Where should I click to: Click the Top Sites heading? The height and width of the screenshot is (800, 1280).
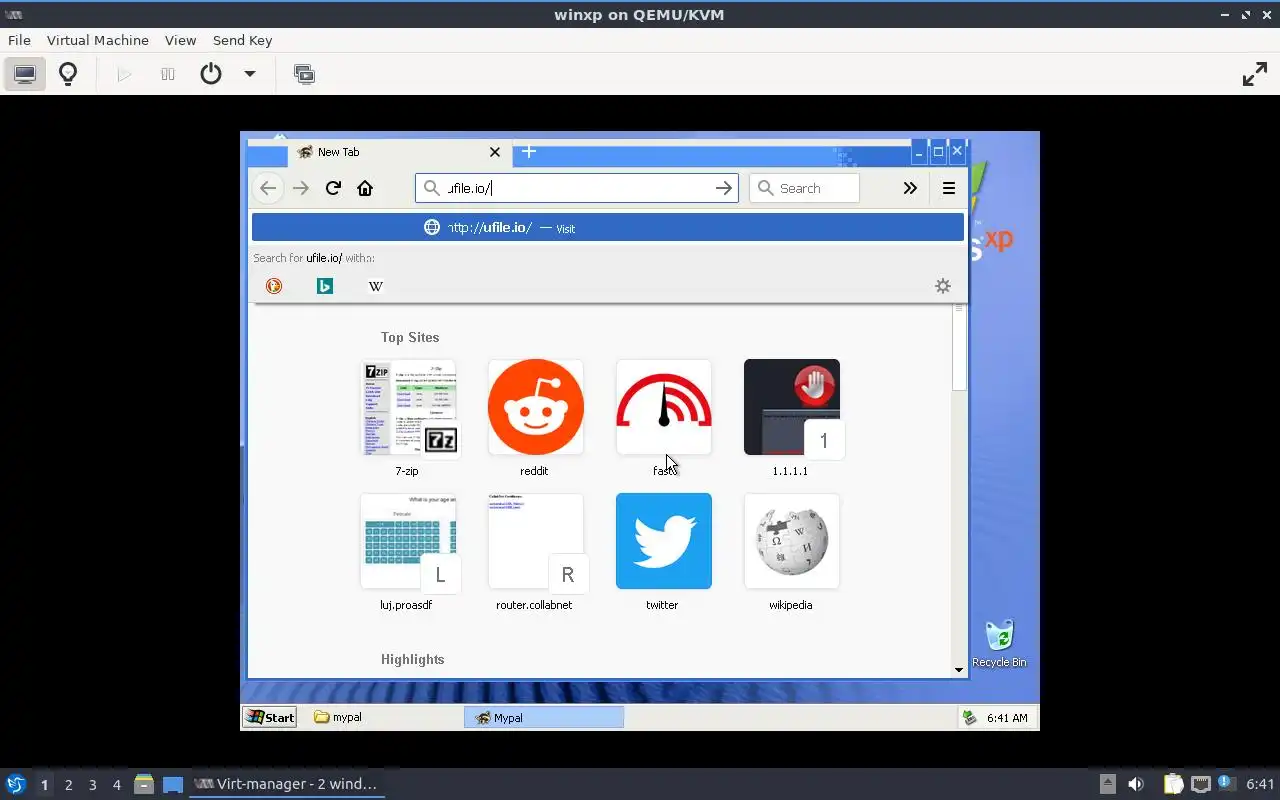(410, 337)
